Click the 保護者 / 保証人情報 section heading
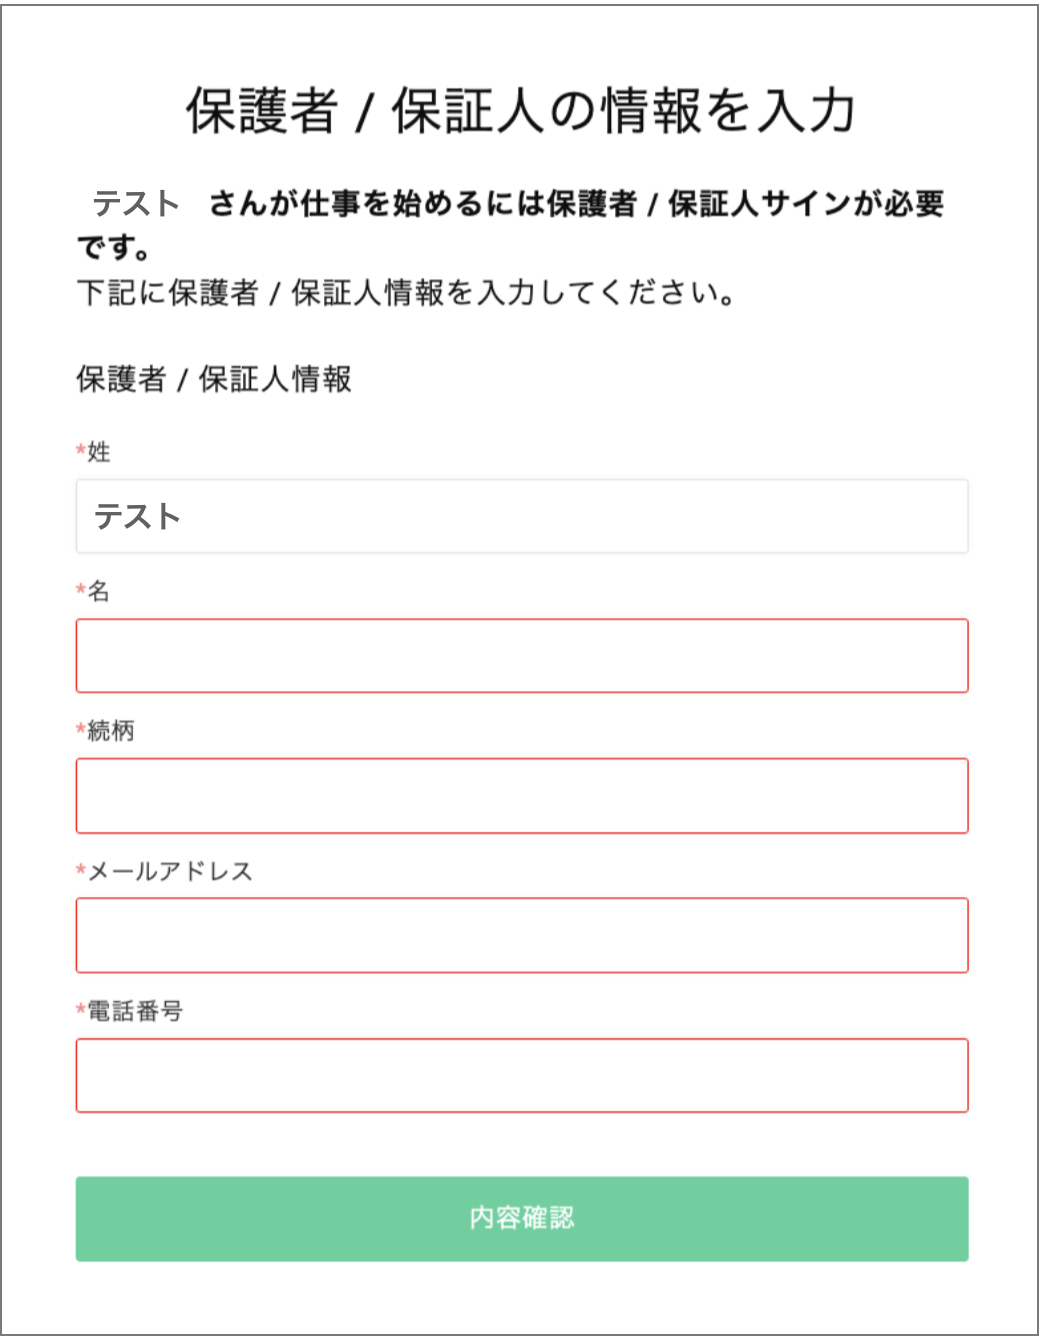The width and height of the screenshot is (1044, 1340). pyautogui.click(x=214, y=379)
